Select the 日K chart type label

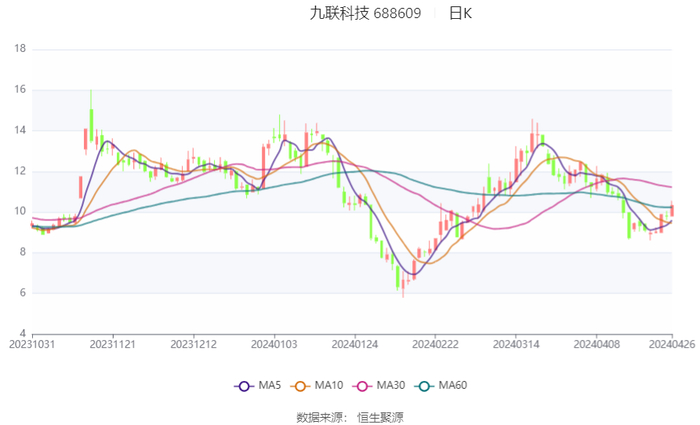(460, 13)
